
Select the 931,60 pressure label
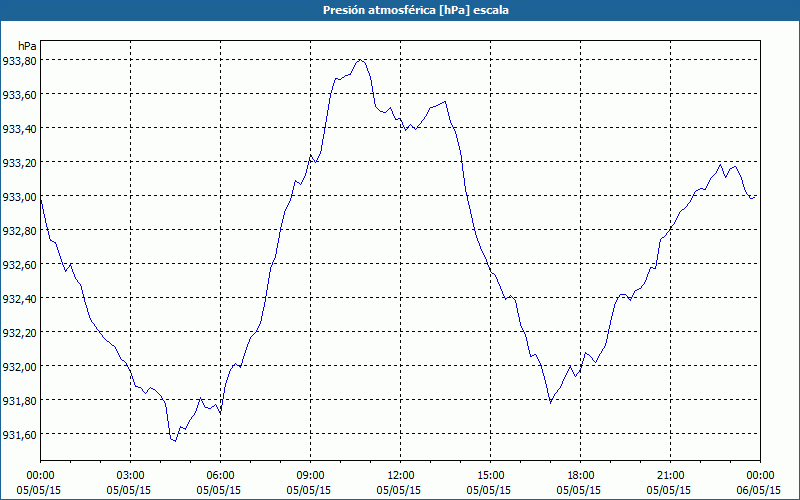tap(19, 434)
